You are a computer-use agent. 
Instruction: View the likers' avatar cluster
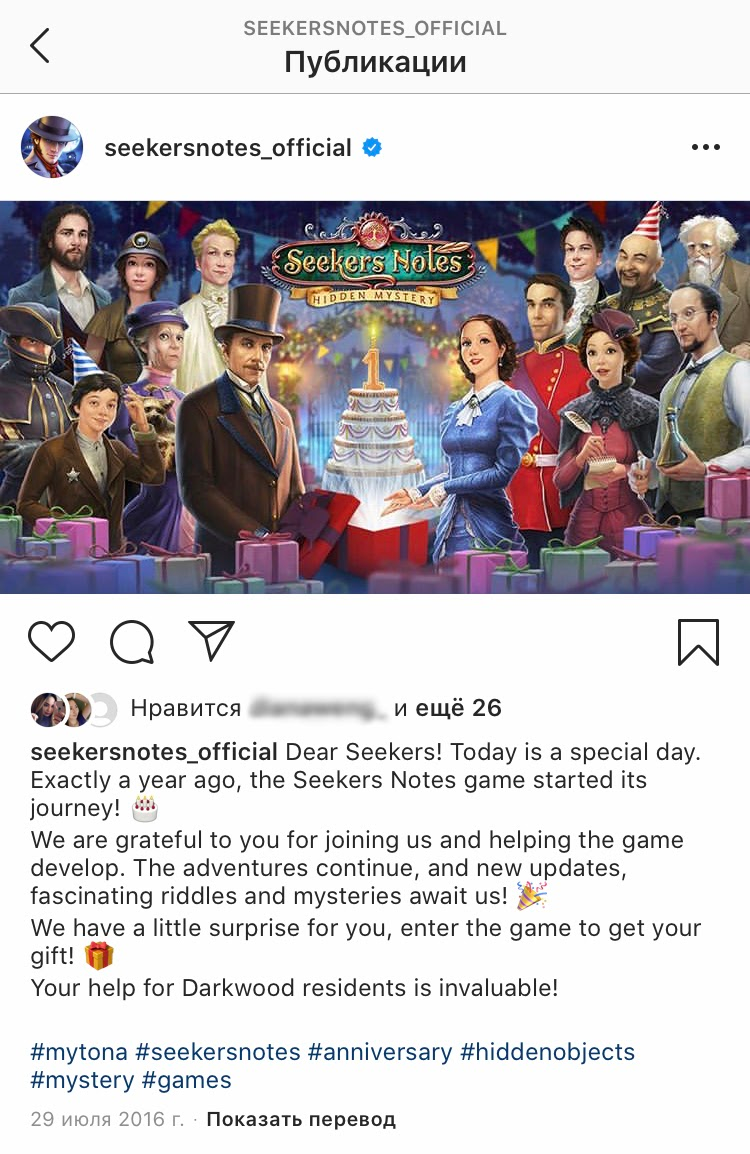(x=74, y=709)
